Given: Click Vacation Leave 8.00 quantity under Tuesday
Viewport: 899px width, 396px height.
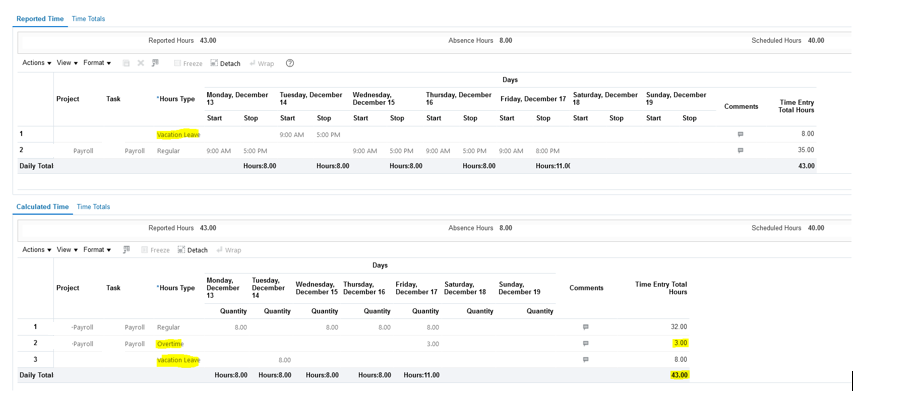Looking at the screenshot, I should tap(284, 360).
